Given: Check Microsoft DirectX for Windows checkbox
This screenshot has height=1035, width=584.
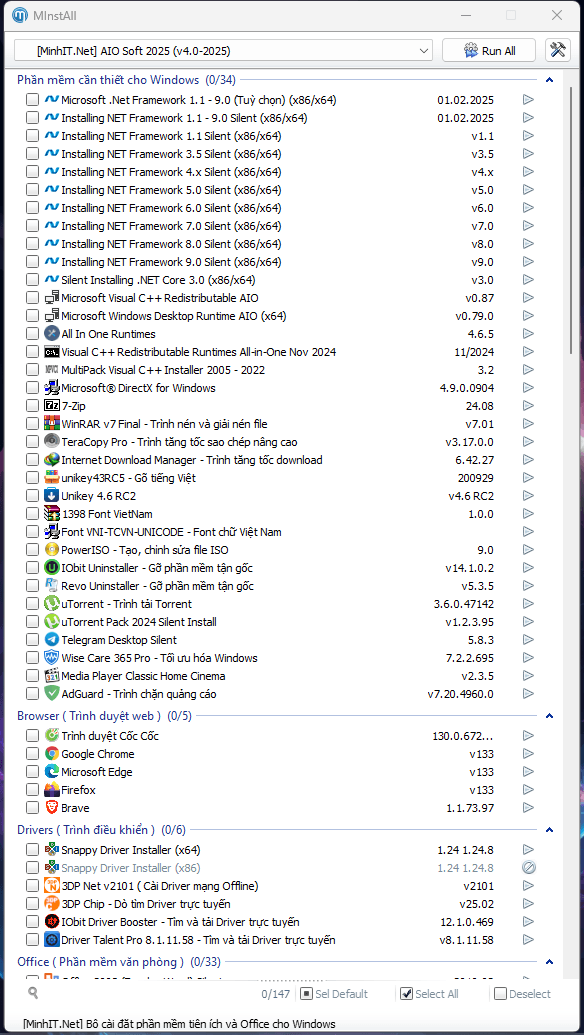Looking at the screenshot, I should pos(32,388).
